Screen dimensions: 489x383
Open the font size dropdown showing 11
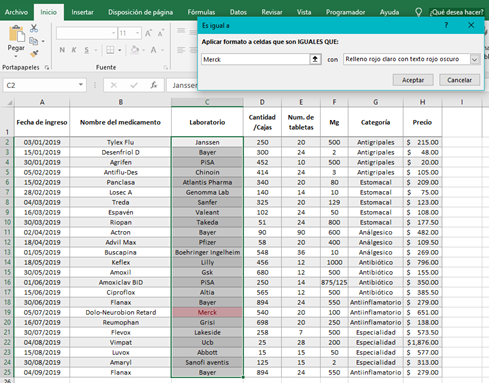coord(137,33)
